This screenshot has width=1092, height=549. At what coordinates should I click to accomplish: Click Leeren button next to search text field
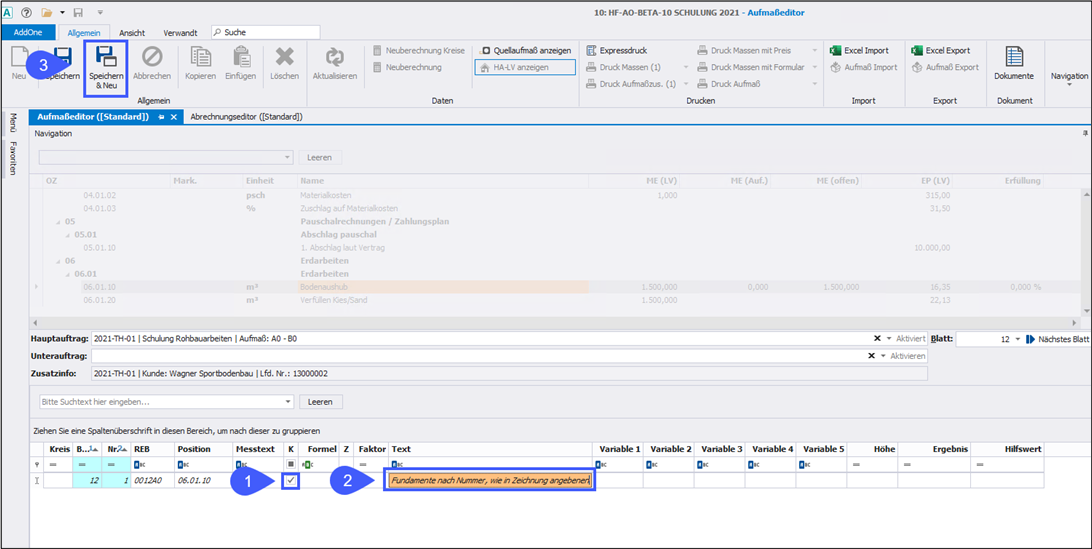(320, 402)
